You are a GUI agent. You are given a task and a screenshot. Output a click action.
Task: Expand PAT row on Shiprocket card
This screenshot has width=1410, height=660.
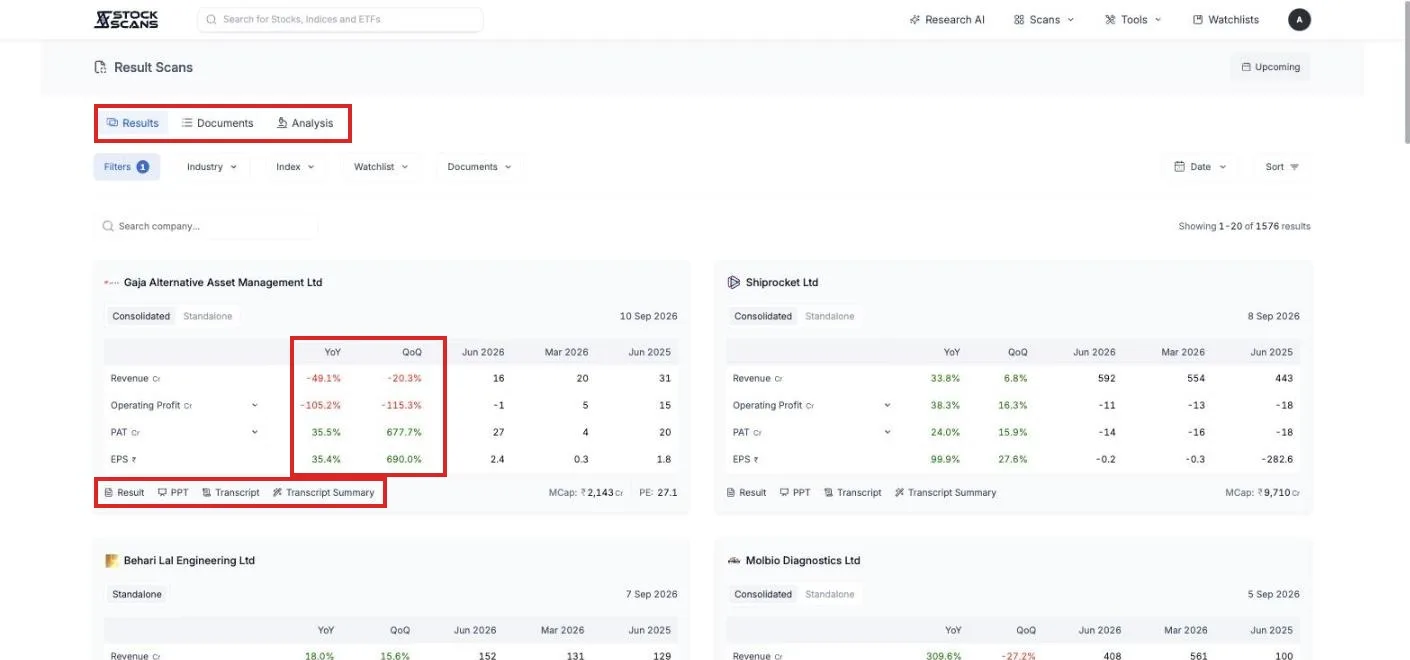coord(887,432)
